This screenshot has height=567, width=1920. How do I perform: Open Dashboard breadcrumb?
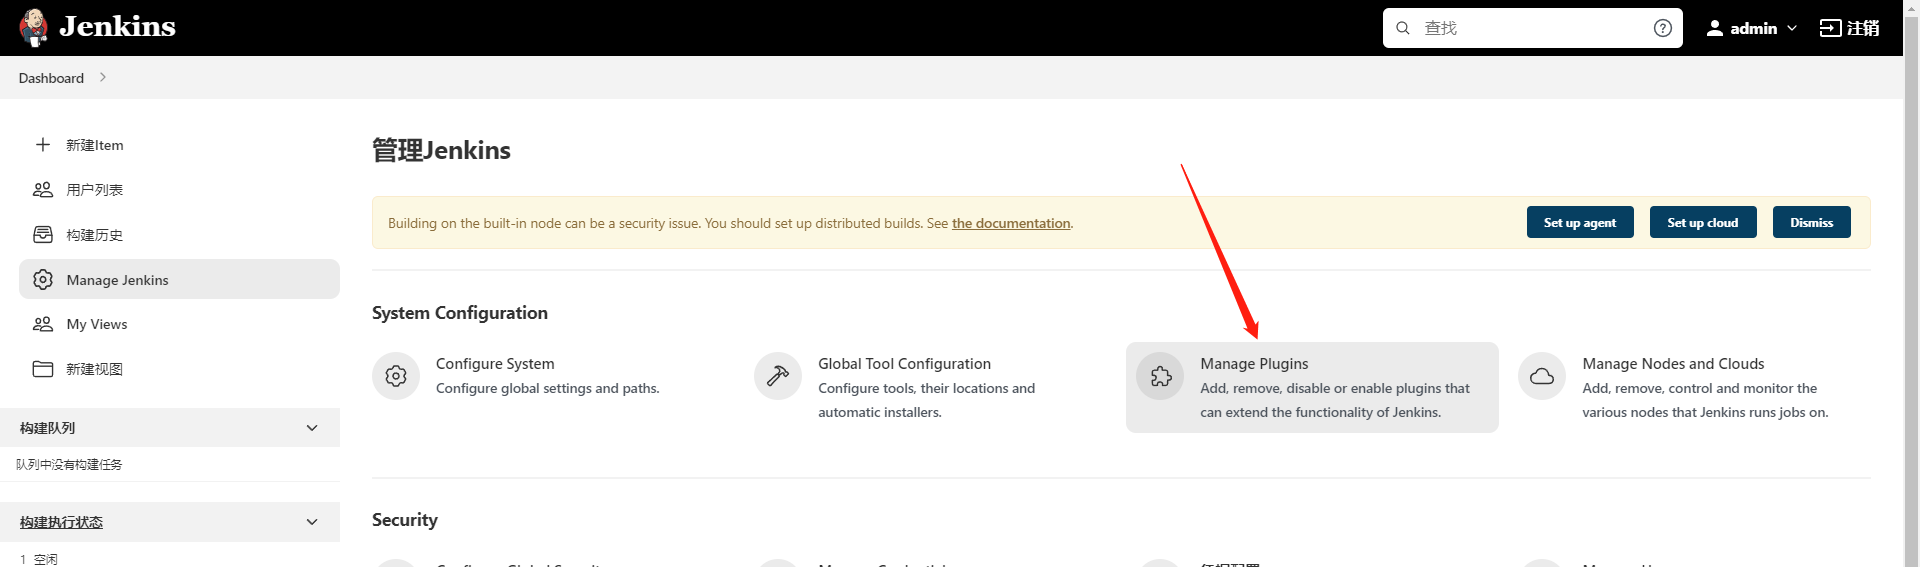(51, 78)
